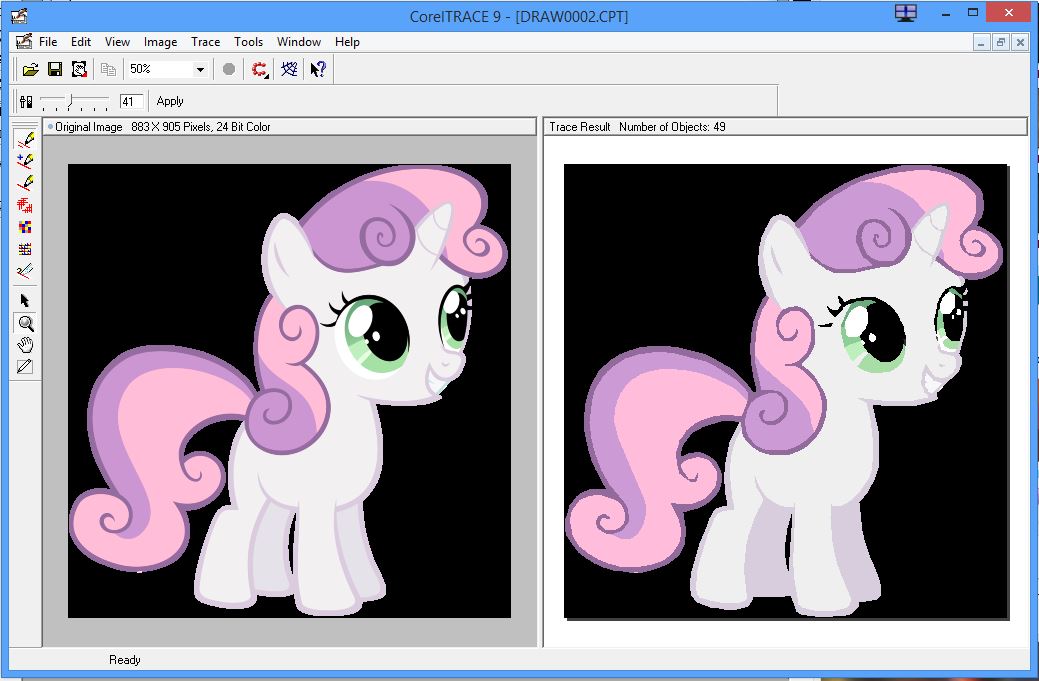
Task: Close the inner DRAW0002.CPT document window
Action: tap(1020, 42)
